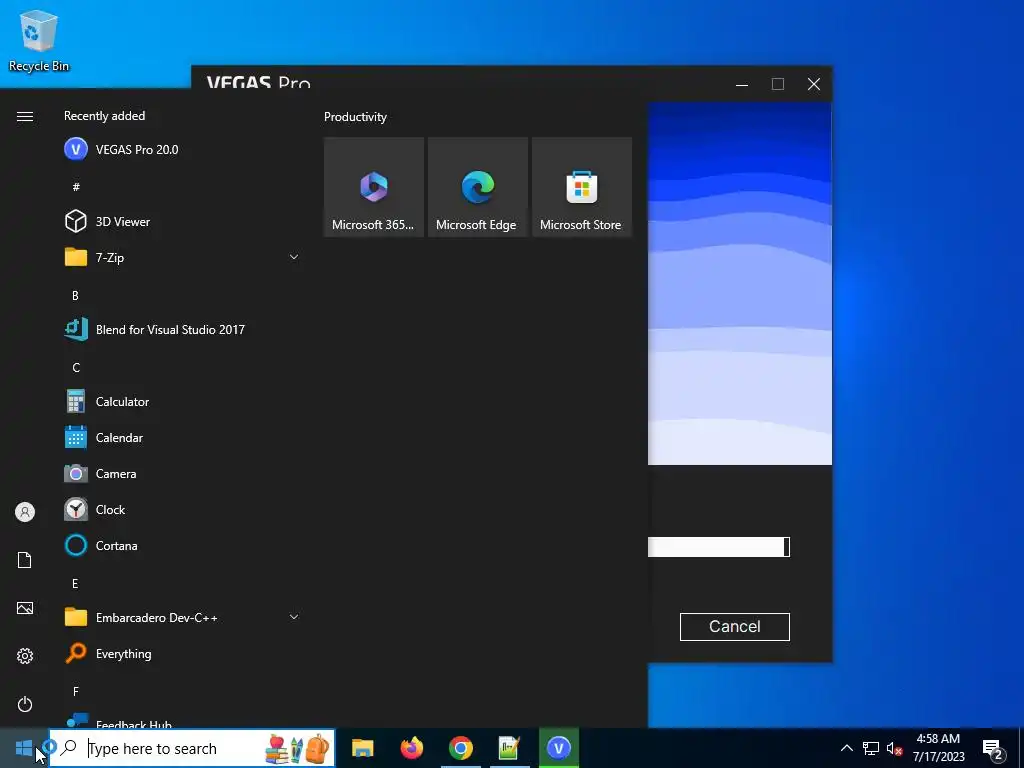This screenshot has height=768, width=1024.
Task: Click the F letter group header
Action: coord(76,691)
